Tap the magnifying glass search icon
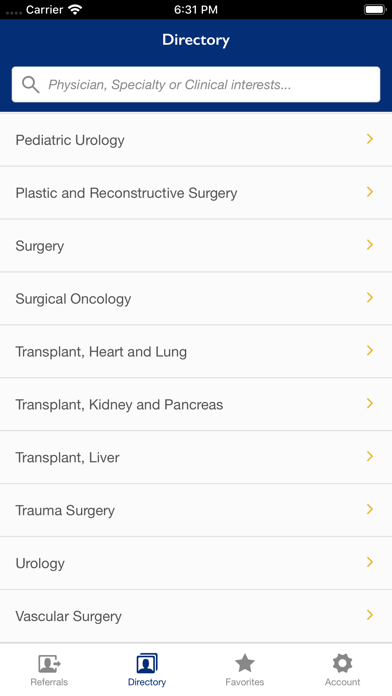This screenshot has width=392, height=696. click(31, 84)
